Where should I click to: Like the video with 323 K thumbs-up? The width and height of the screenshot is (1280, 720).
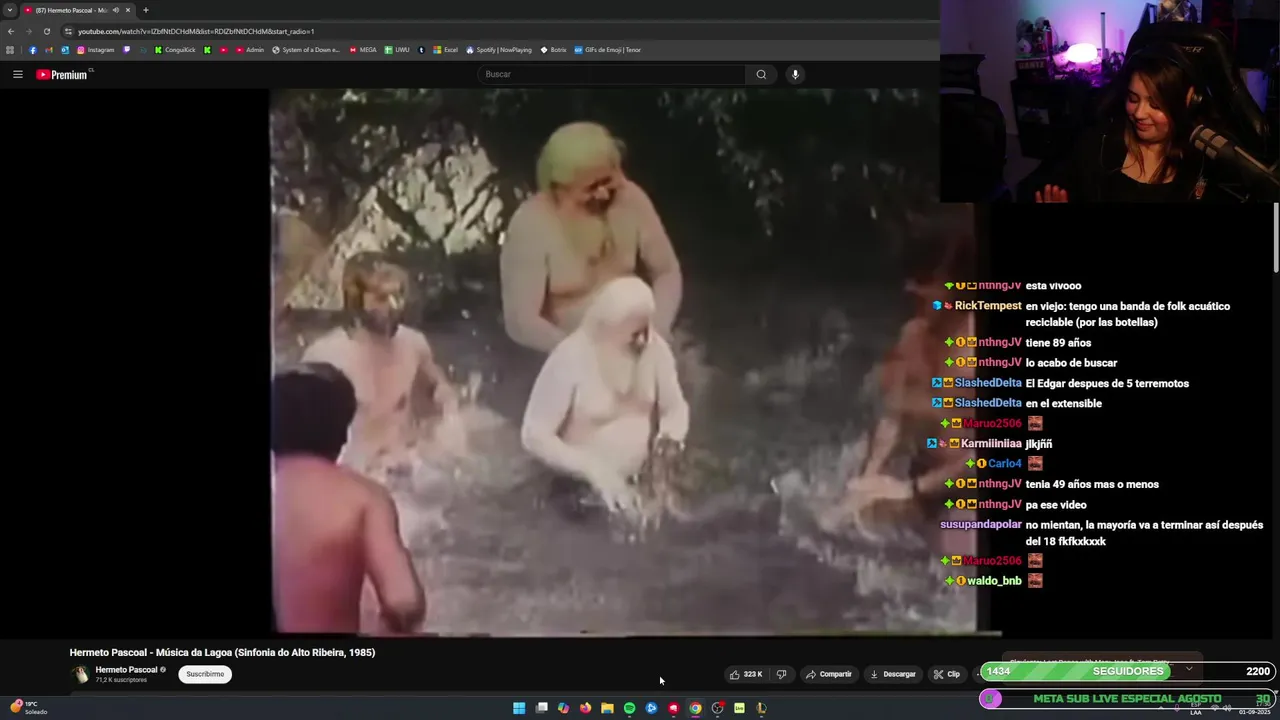[x=746, y=674]
